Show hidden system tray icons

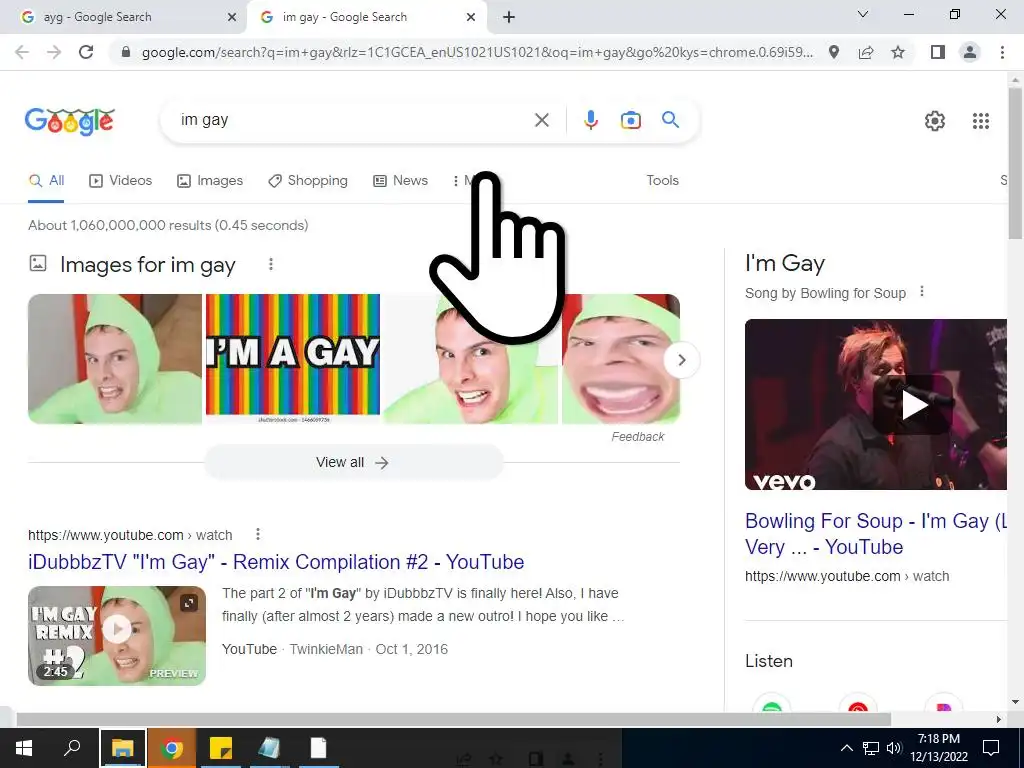846,748
